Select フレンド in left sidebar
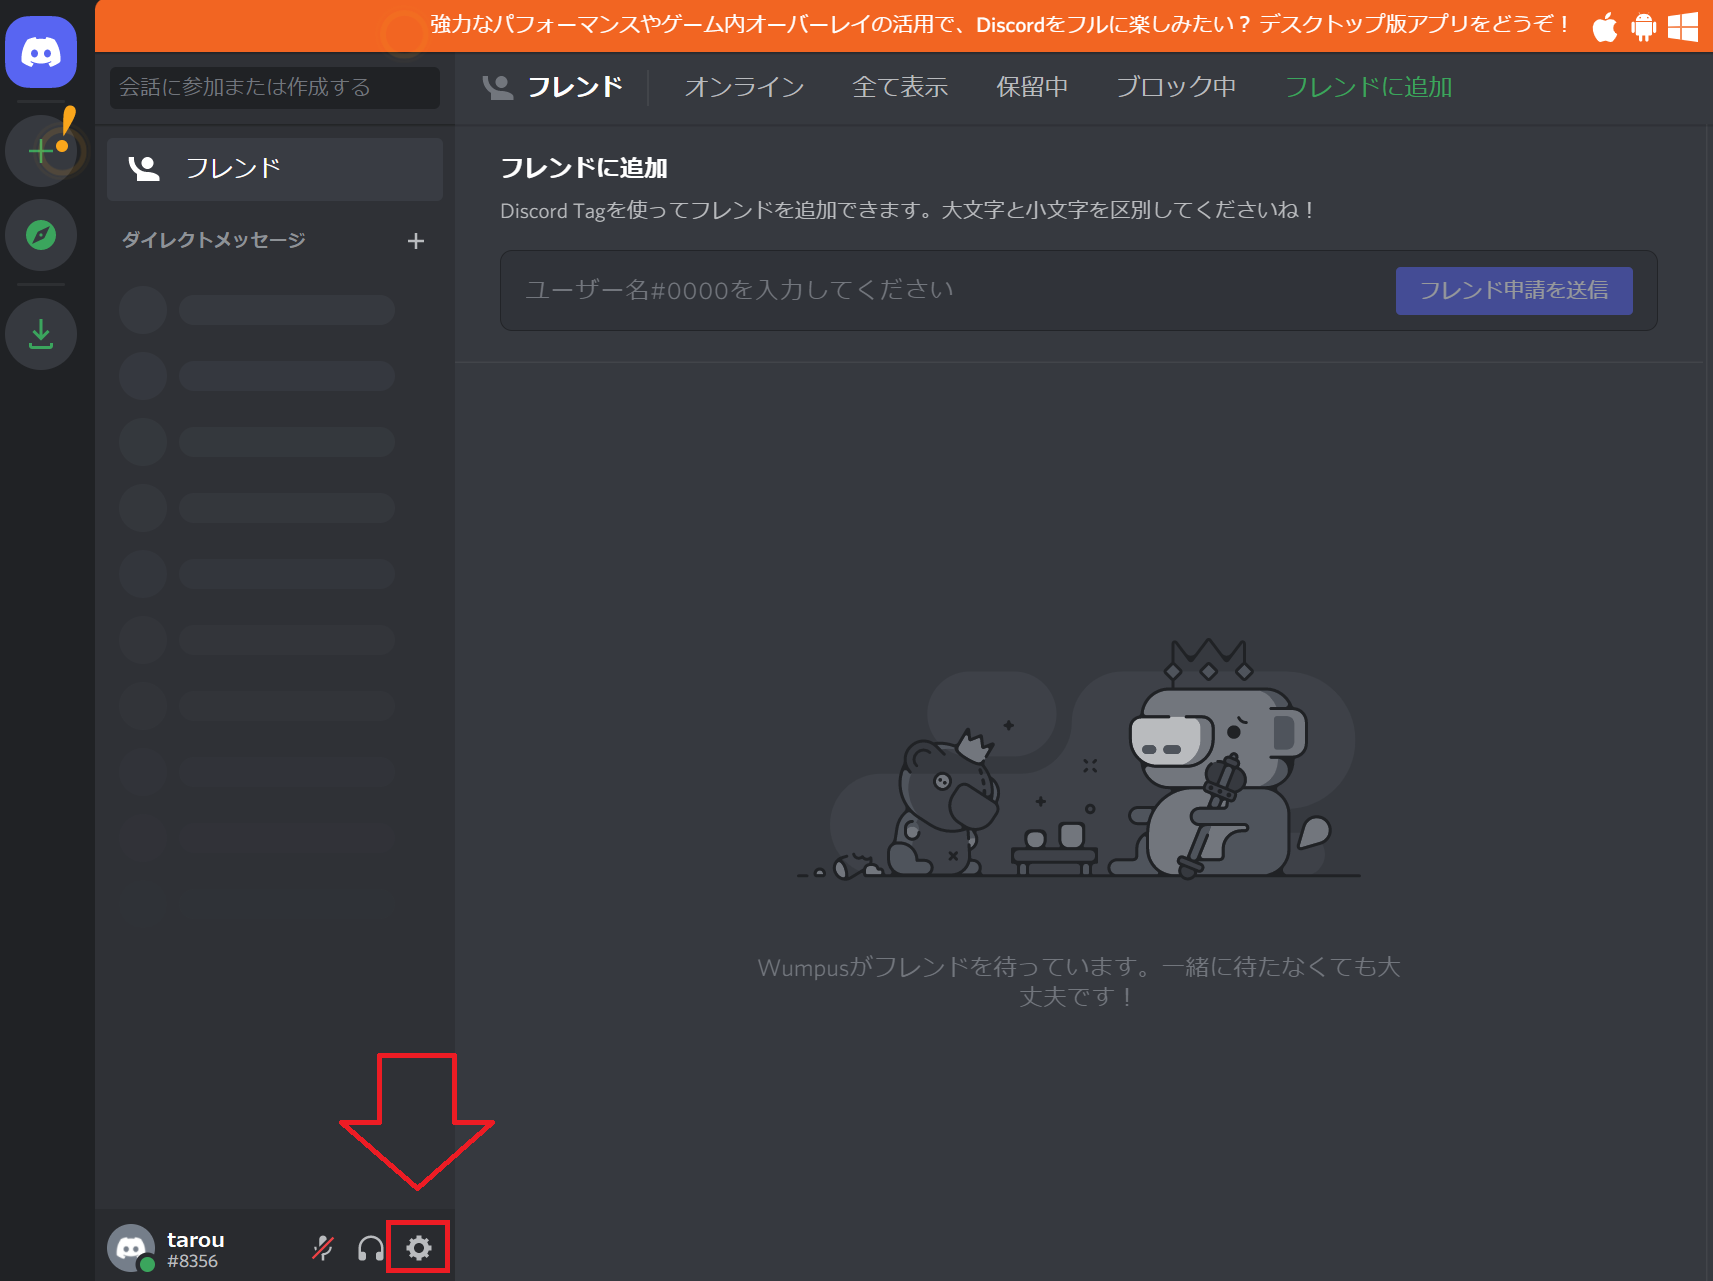Screen dimensions: 1713x1281 click(x=275, y=169)
